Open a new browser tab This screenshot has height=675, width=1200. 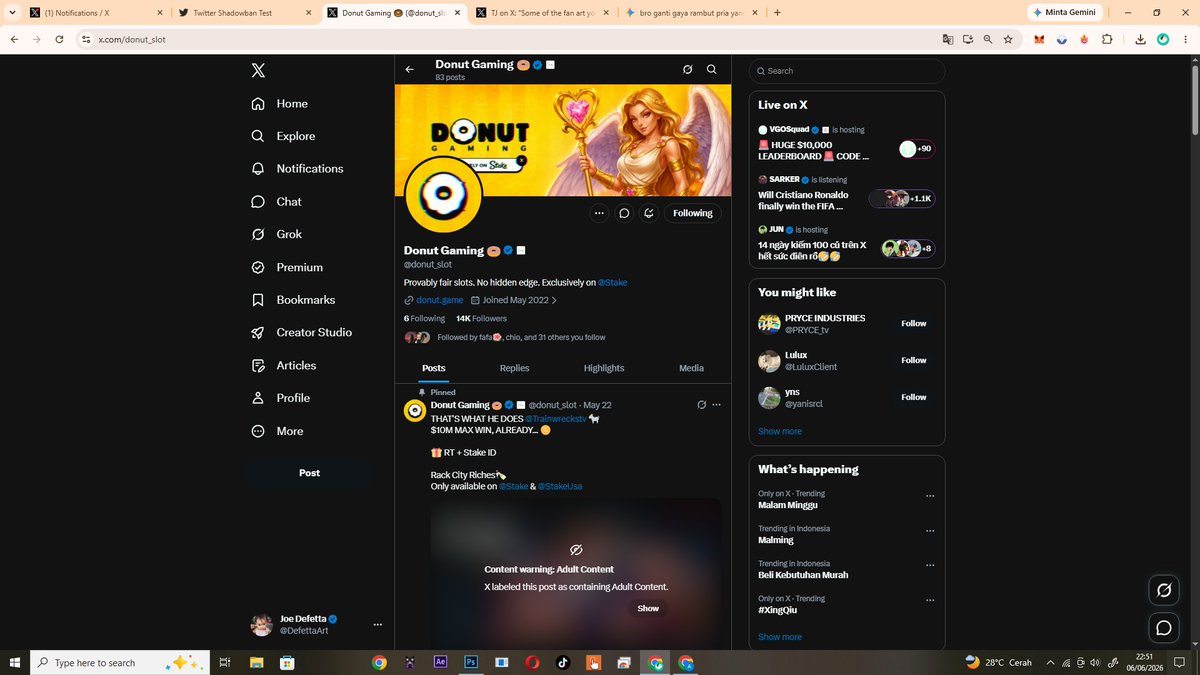[778, 13]
